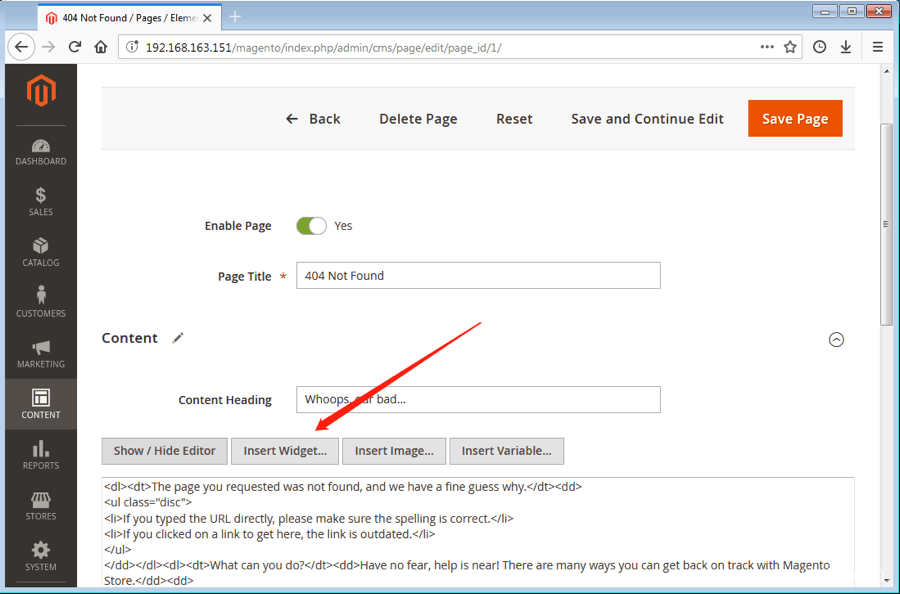Click into the Page Title input field
The image size is (900, 594).
478,276
